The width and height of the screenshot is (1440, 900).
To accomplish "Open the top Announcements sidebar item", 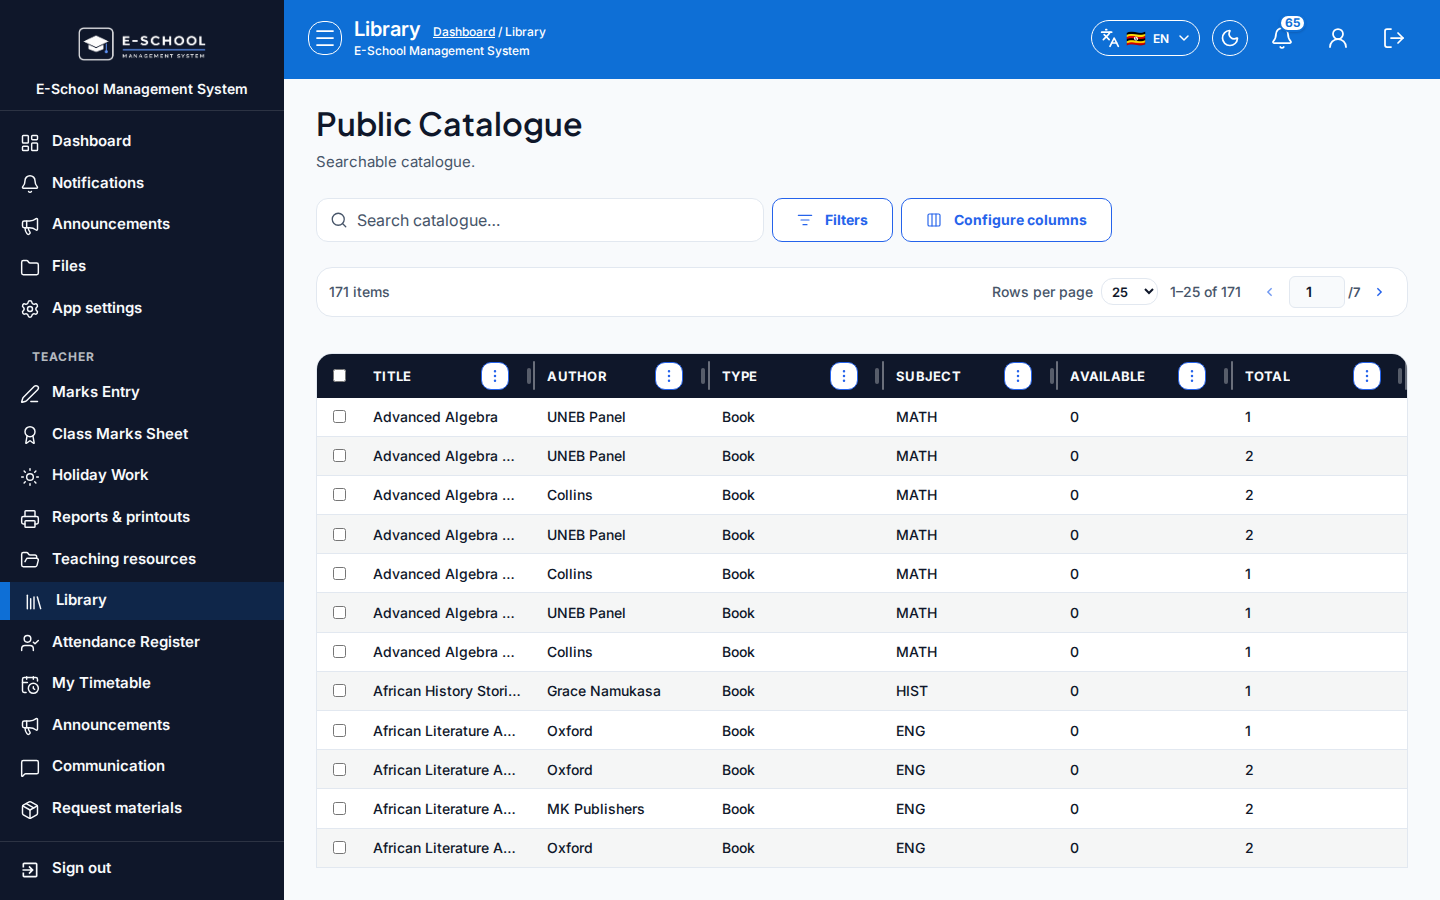I will tap(142, 224).
